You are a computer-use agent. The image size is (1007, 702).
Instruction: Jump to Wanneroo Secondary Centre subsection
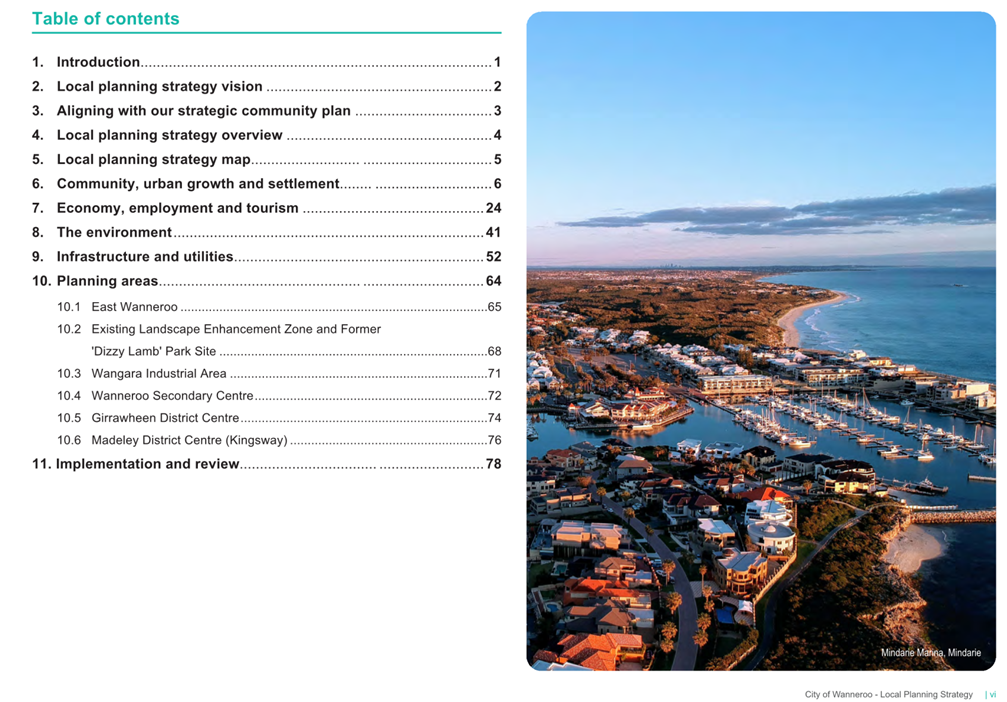pyautogui.click(x=279, y=396)
